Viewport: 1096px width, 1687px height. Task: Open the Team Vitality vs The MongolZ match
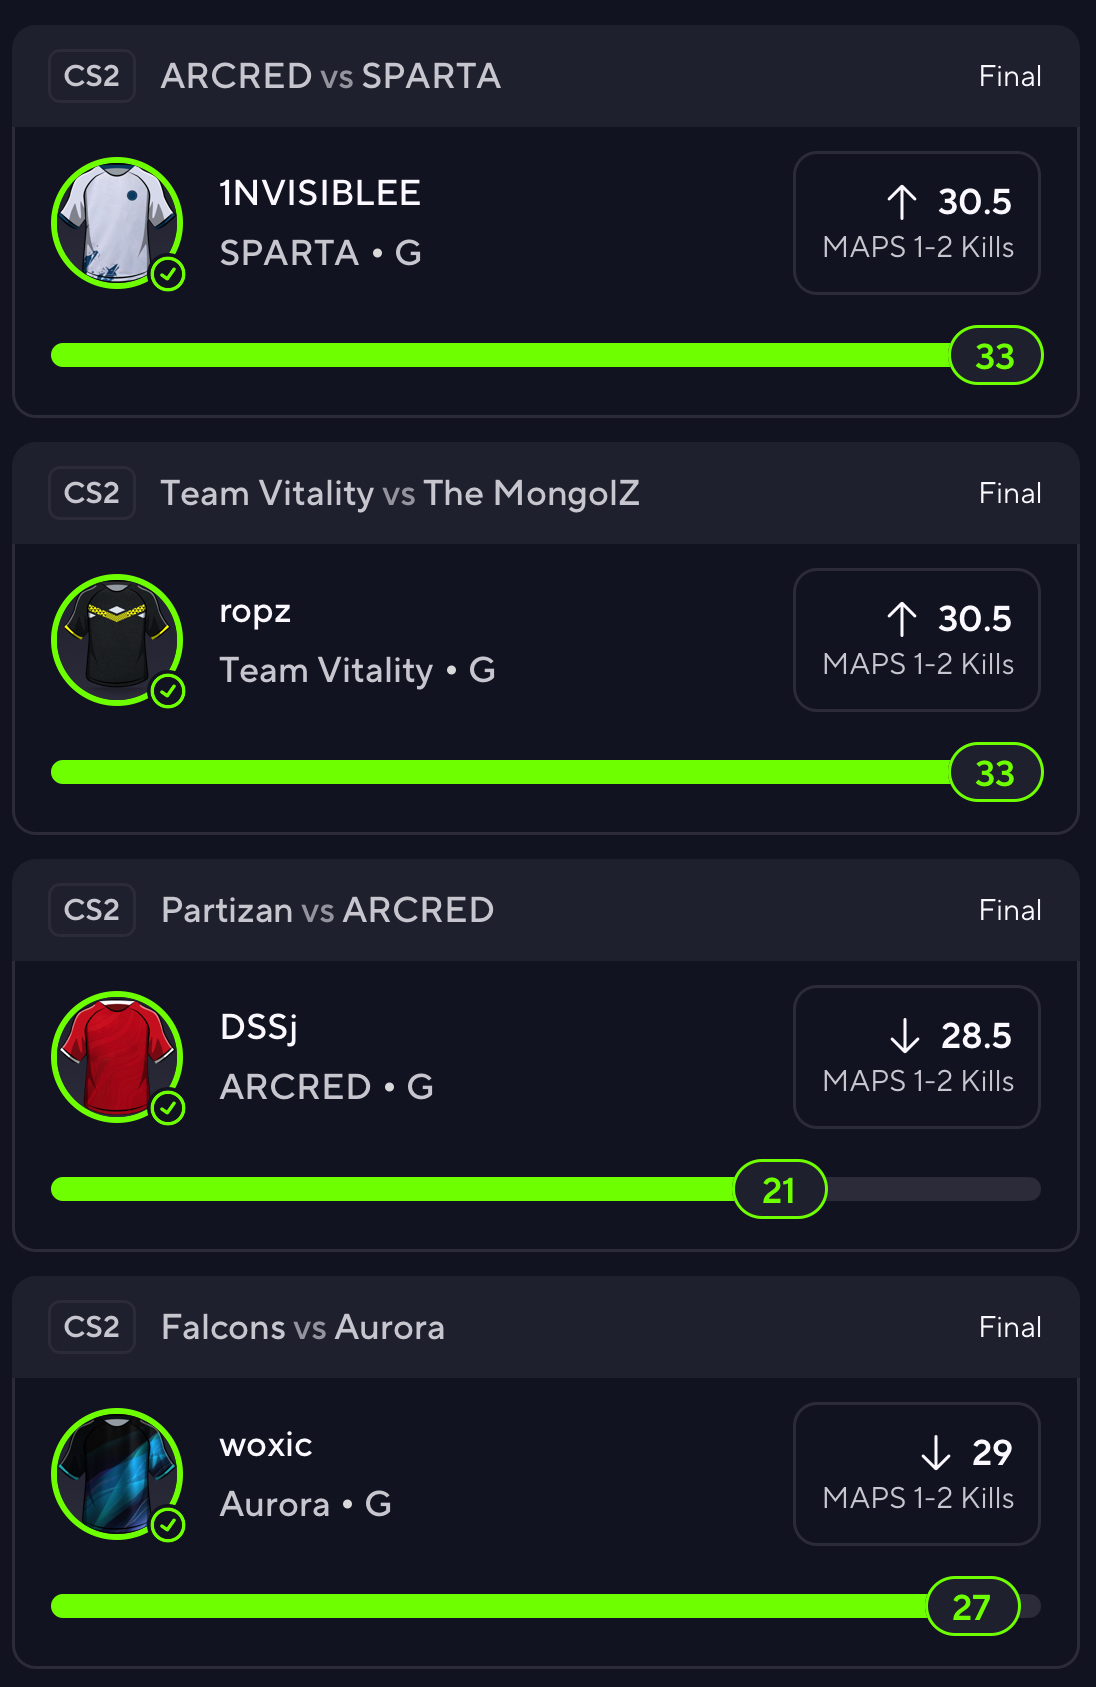[x=400, y=493]
